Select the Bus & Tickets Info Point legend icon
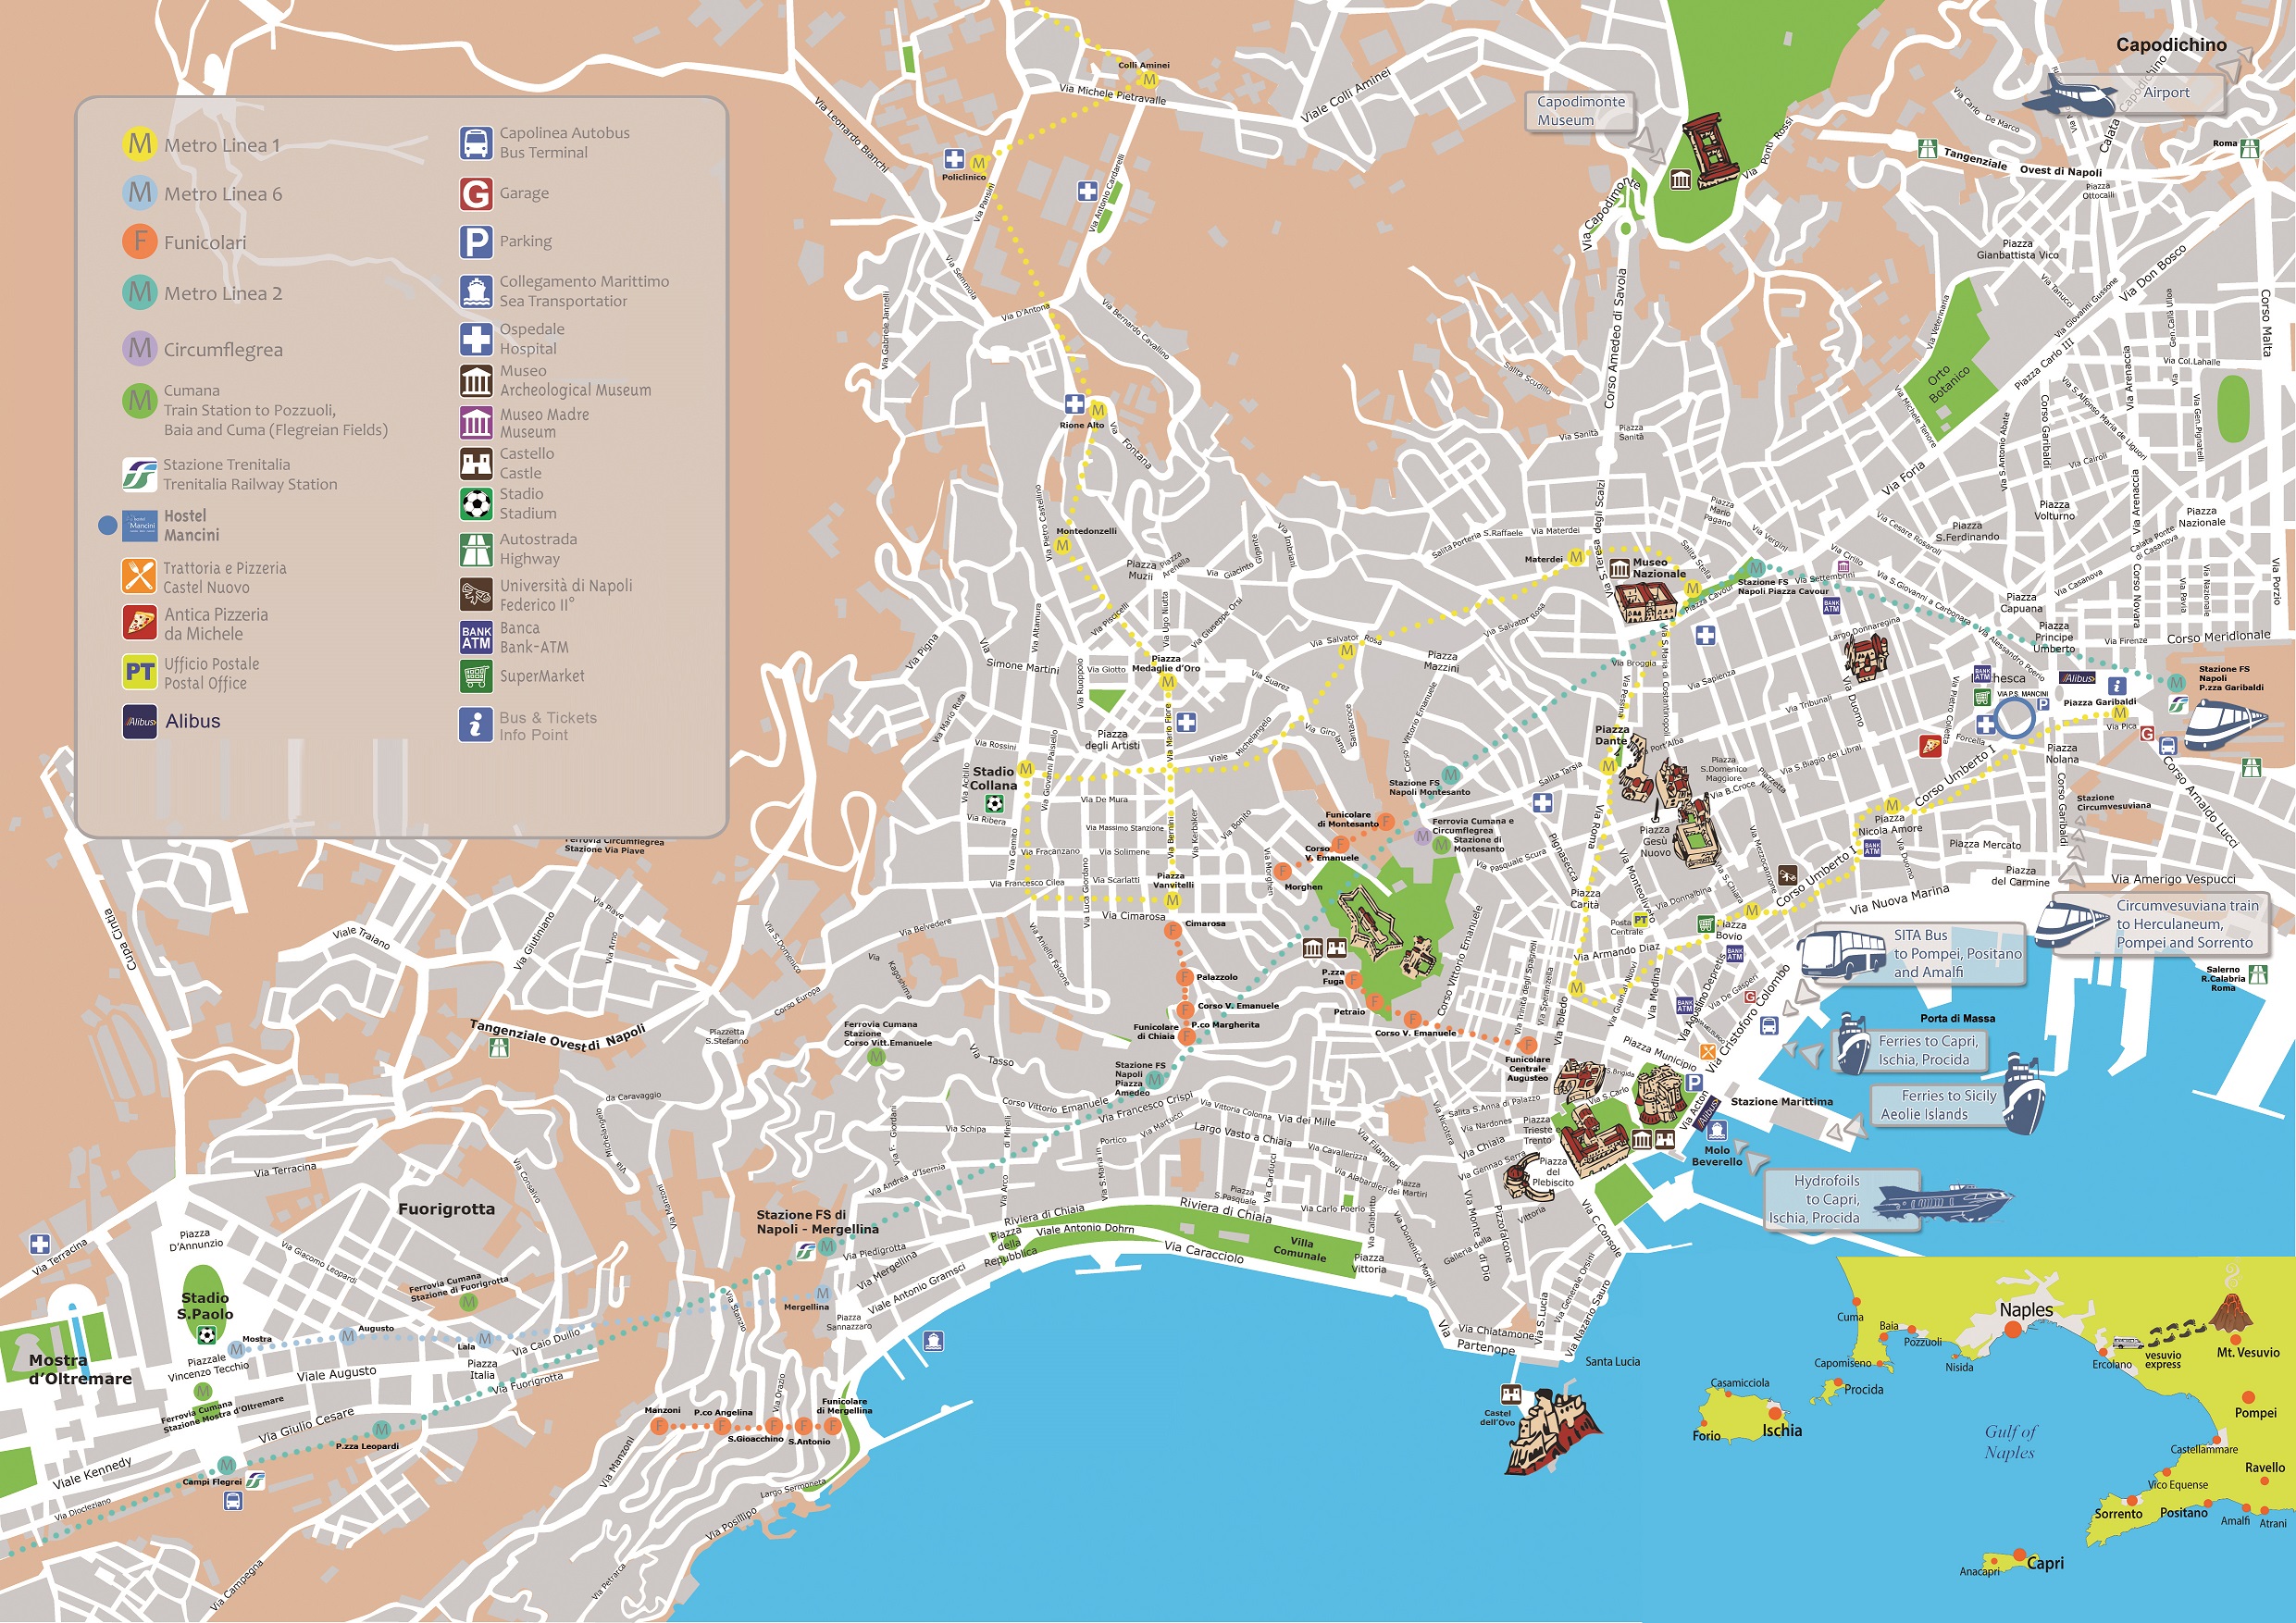This screenshot has height=1623, width=2296. pos(476,724)
